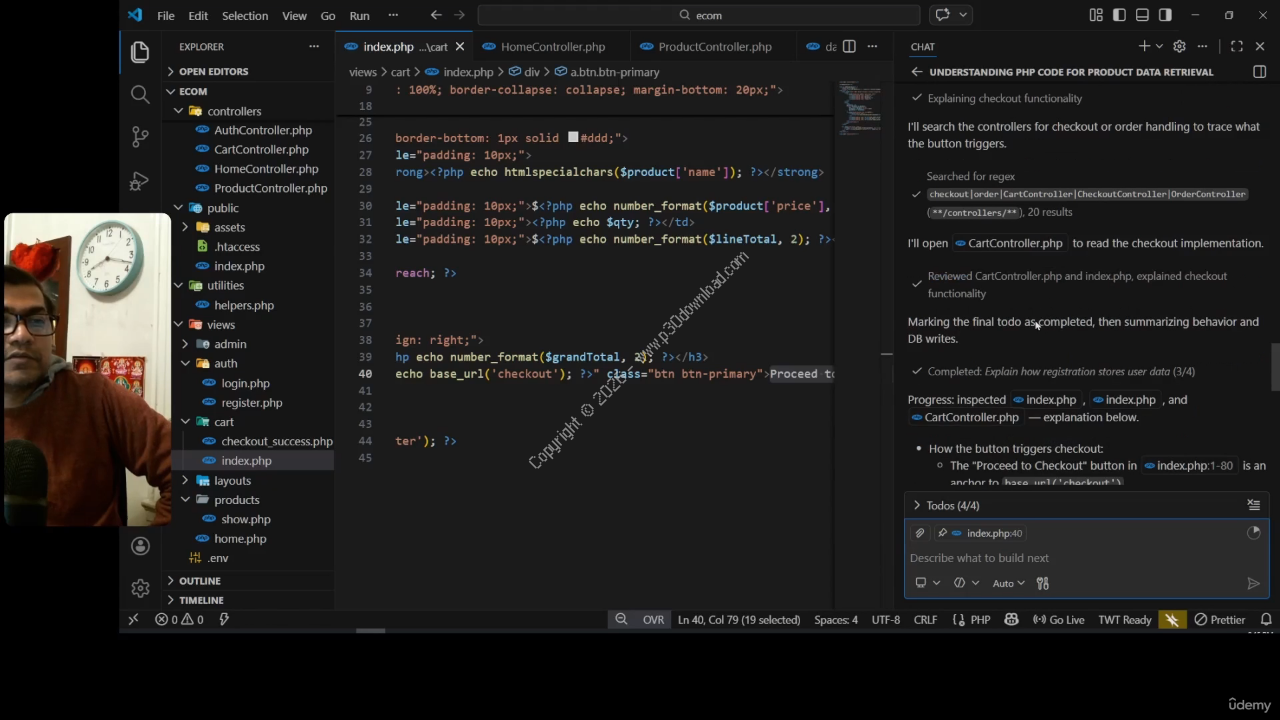Expand the OPEN EDITORS section
This screenshot has width=1280, height=720.
[x=213, y=72]
